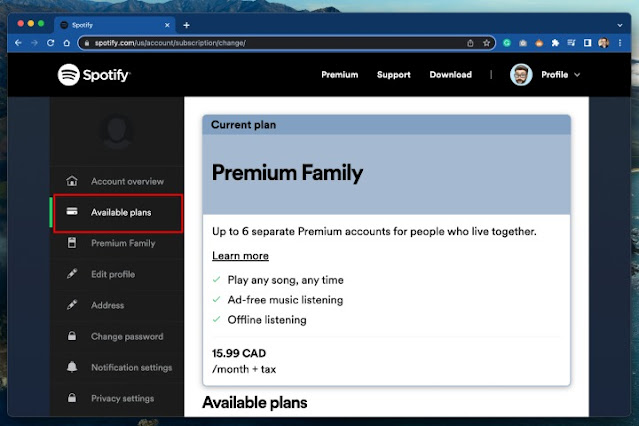Screen dimensions: 639x426
Task: Click the orange extension icon in toolbar
Action: click(x=539, y=43)
